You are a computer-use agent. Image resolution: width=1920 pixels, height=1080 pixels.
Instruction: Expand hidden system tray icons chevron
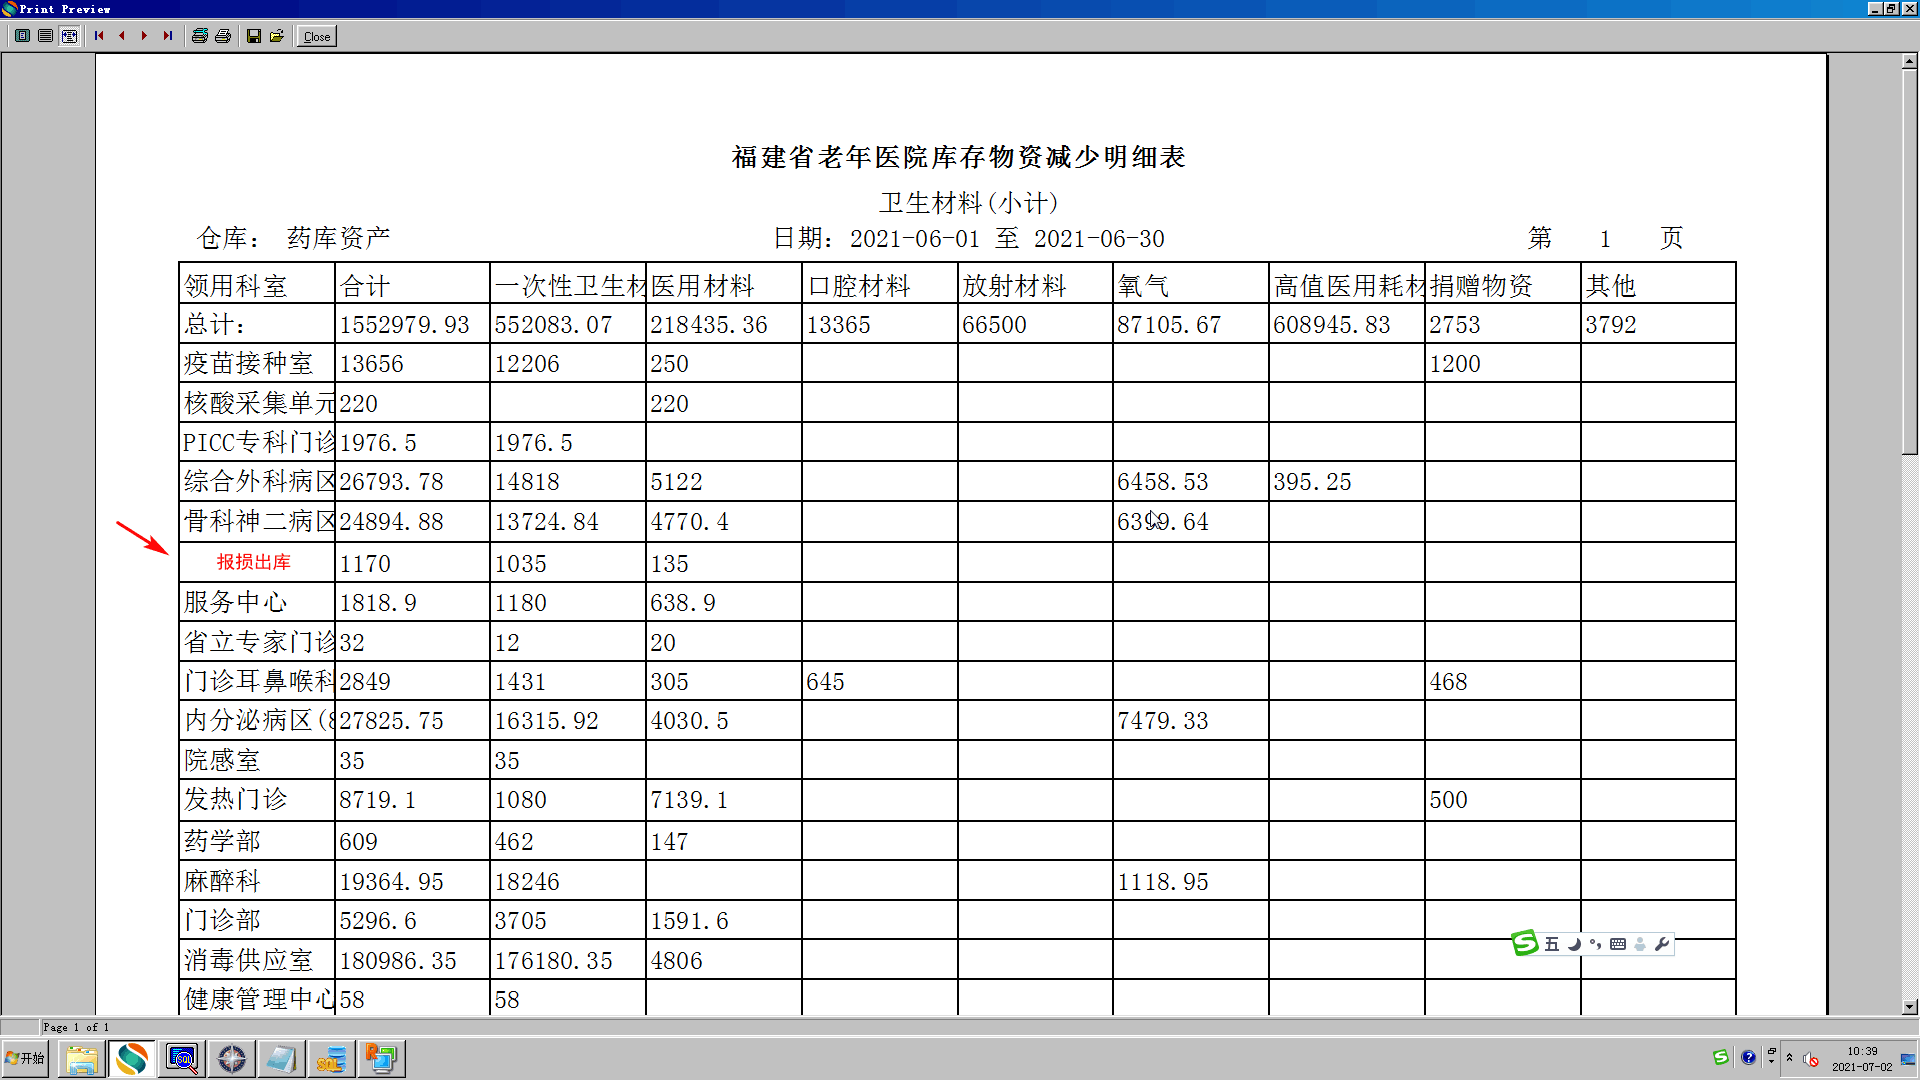pyautogui.click(x=1789, y=1058)
